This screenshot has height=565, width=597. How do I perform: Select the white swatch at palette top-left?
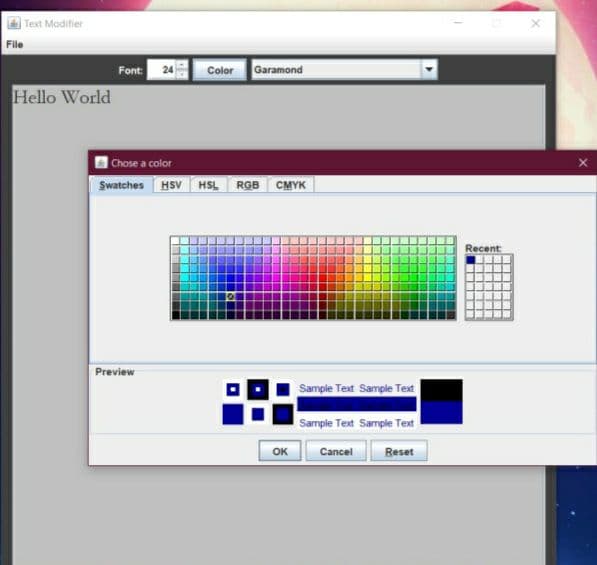coord(175,241)
